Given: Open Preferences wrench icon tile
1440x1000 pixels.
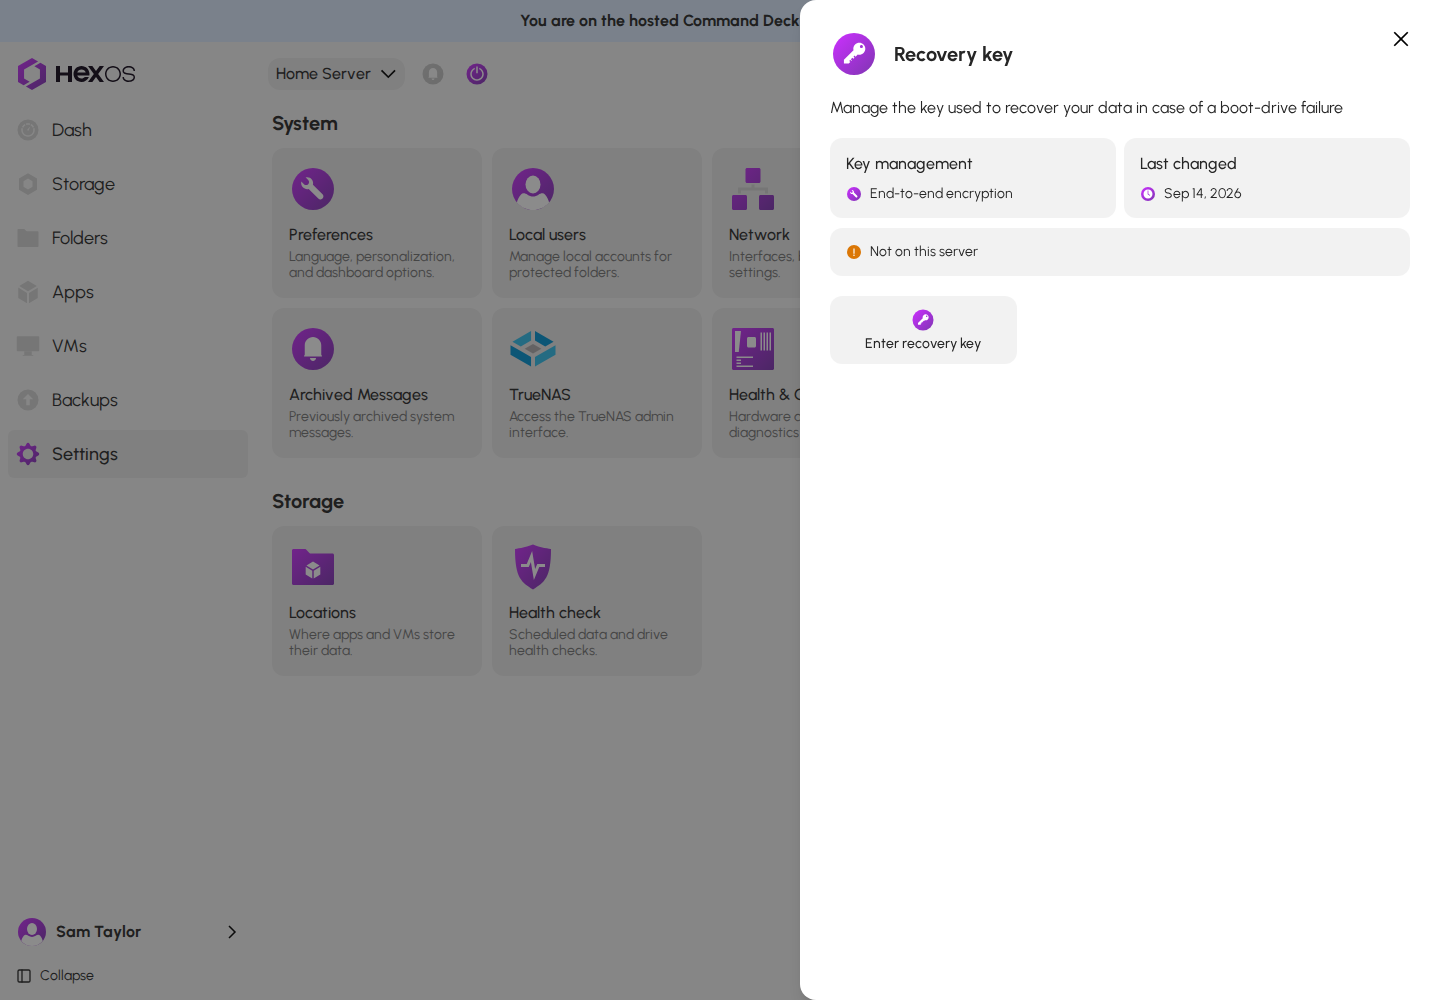Looking at the screenshot, I should pyautogui.click(x=377, y=223).
